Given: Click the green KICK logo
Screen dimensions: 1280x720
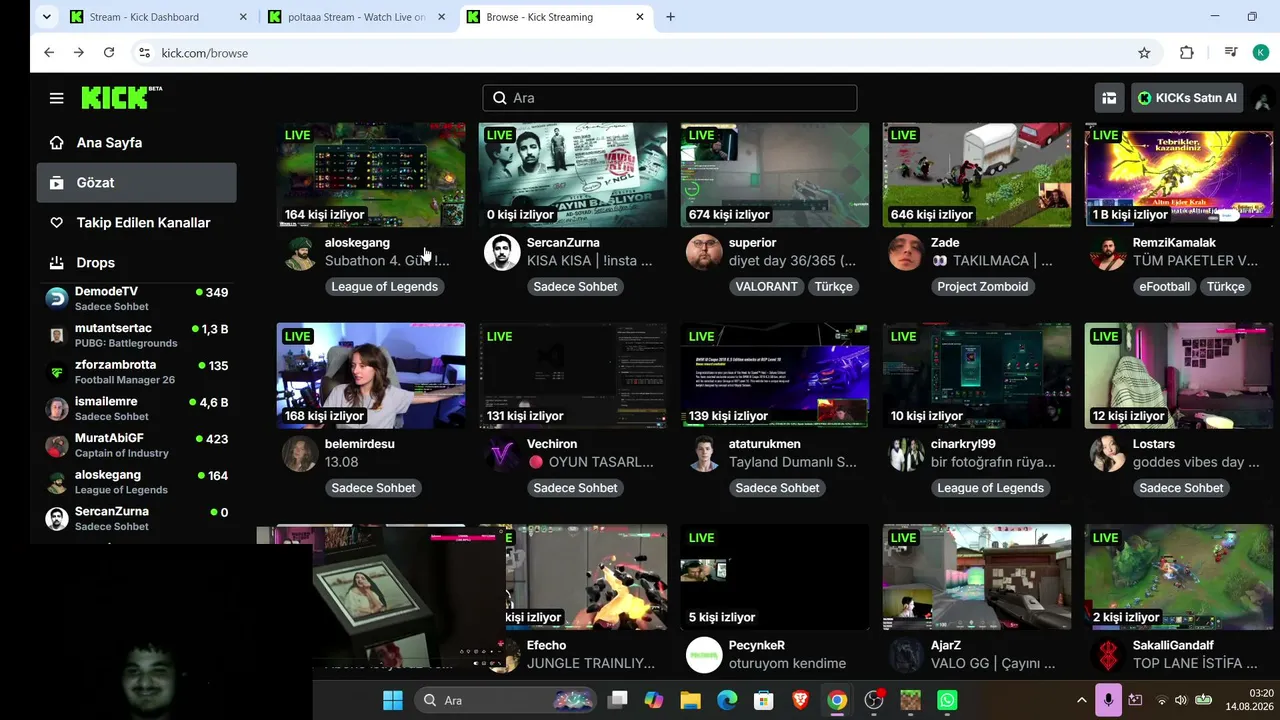Looking at the screenshot, I should (121, 97).
